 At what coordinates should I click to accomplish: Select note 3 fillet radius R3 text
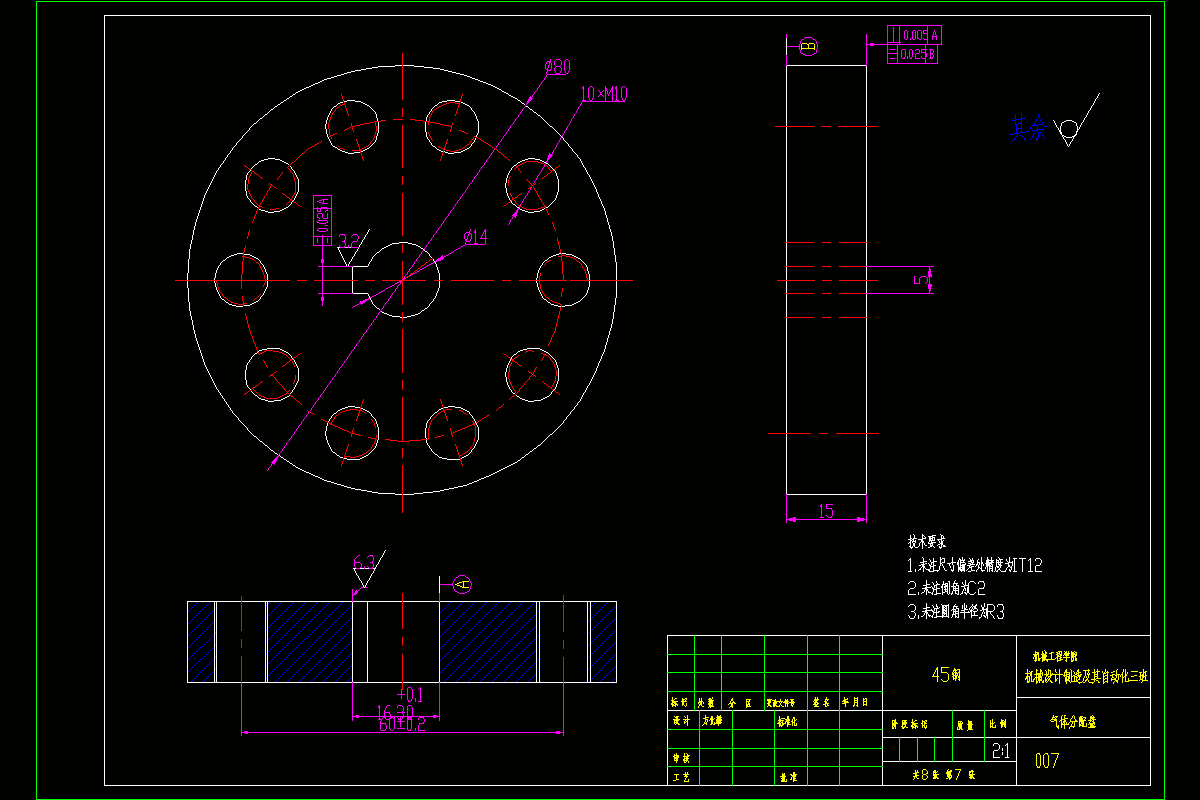coord(955,611)
